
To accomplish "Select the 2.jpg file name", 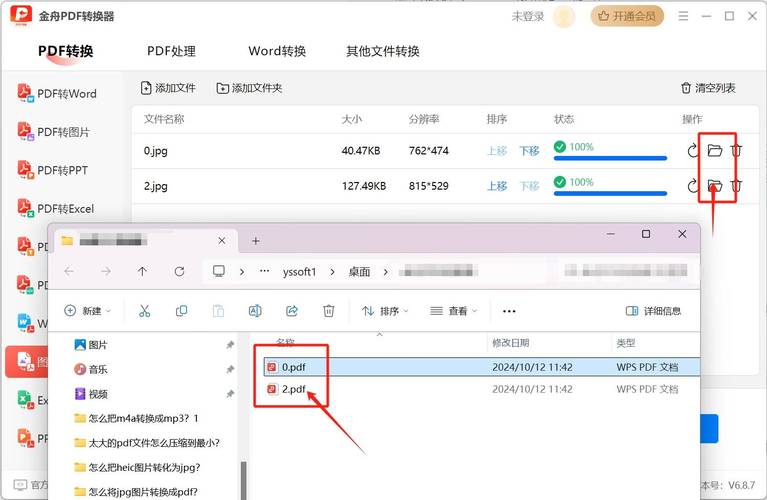I will (x=156, y=186).
